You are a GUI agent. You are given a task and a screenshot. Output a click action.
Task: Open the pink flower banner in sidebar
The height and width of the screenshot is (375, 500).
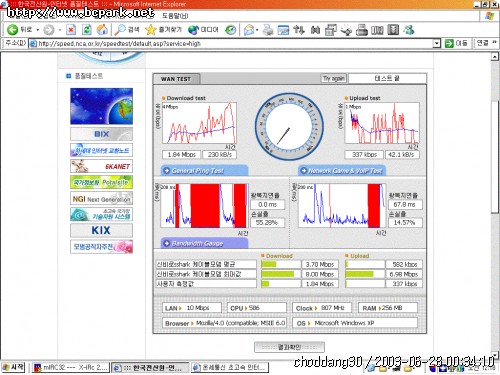tap(101, 247)
